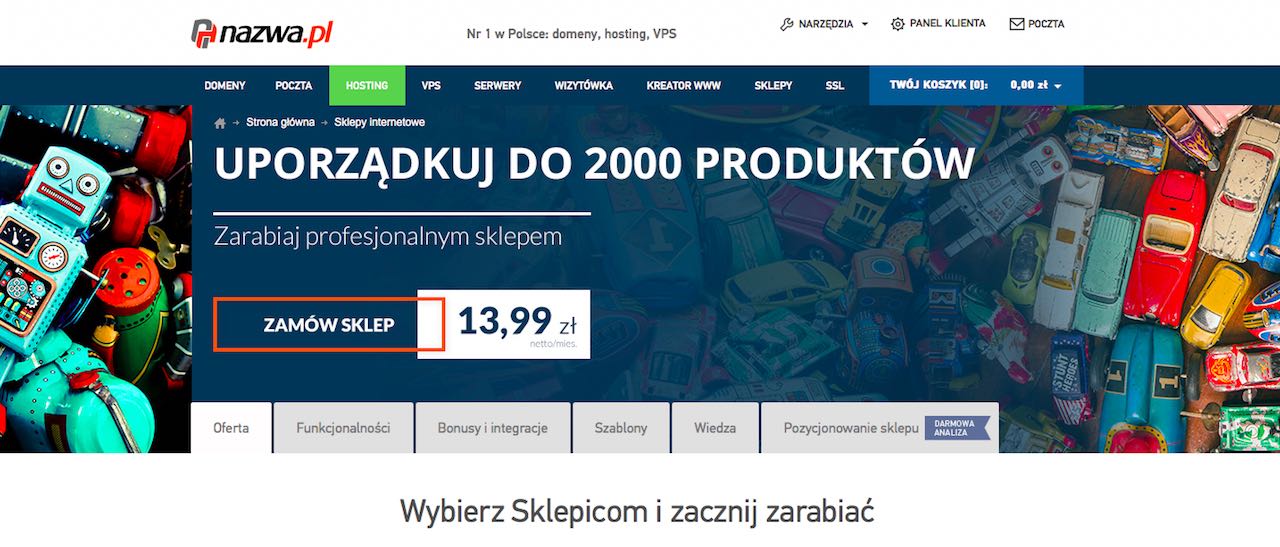This screenshot has width=1280, height=547.
Task: Expand the Narzędzia dropdown arrow
Action: [x=865, y=24]
